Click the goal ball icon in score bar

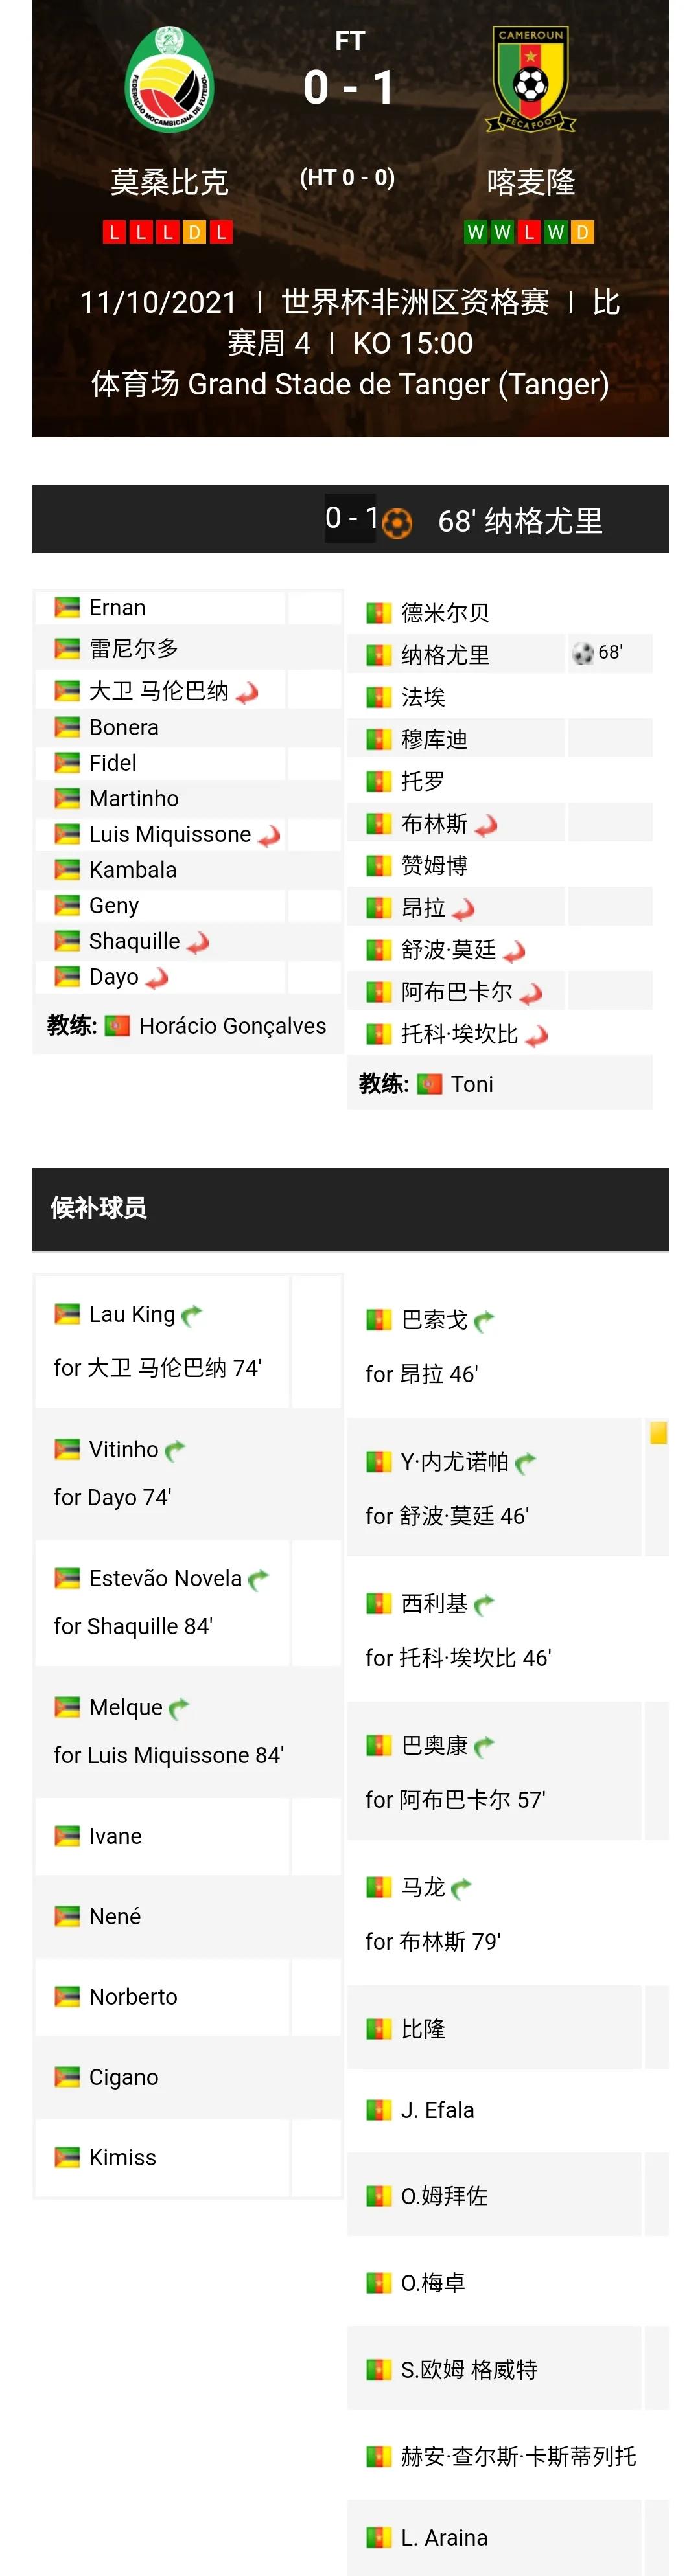(397, 522)
